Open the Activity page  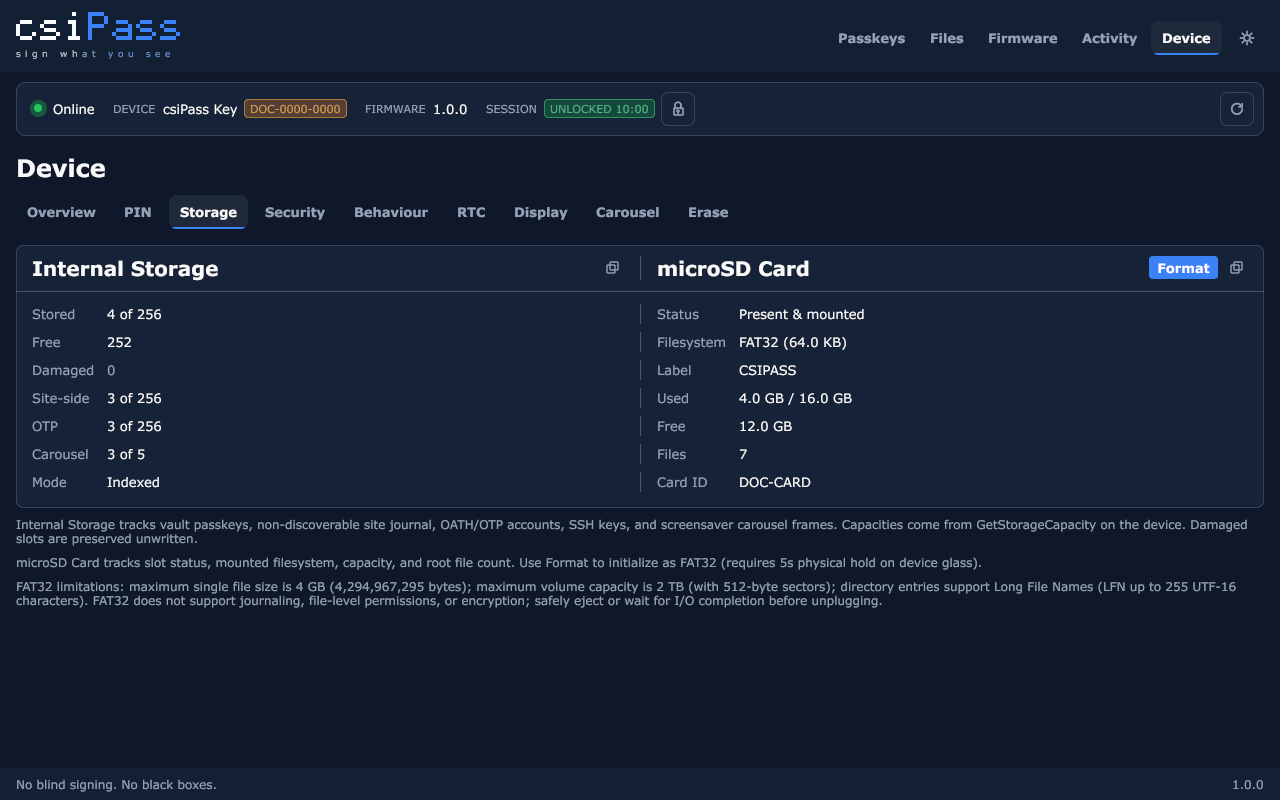1109,38
